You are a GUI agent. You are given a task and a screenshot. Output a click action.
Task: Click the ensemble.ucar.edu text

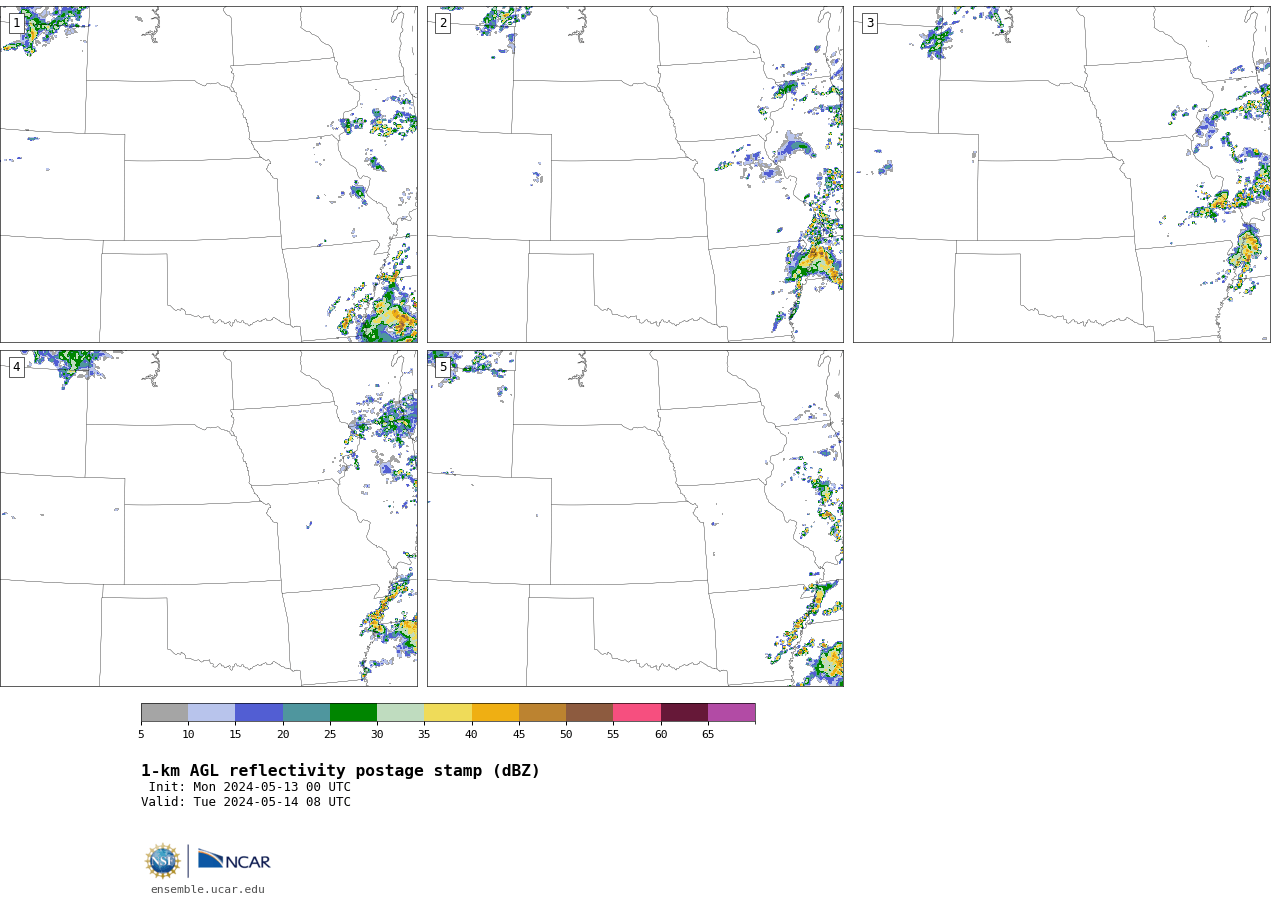pos(208,889)
